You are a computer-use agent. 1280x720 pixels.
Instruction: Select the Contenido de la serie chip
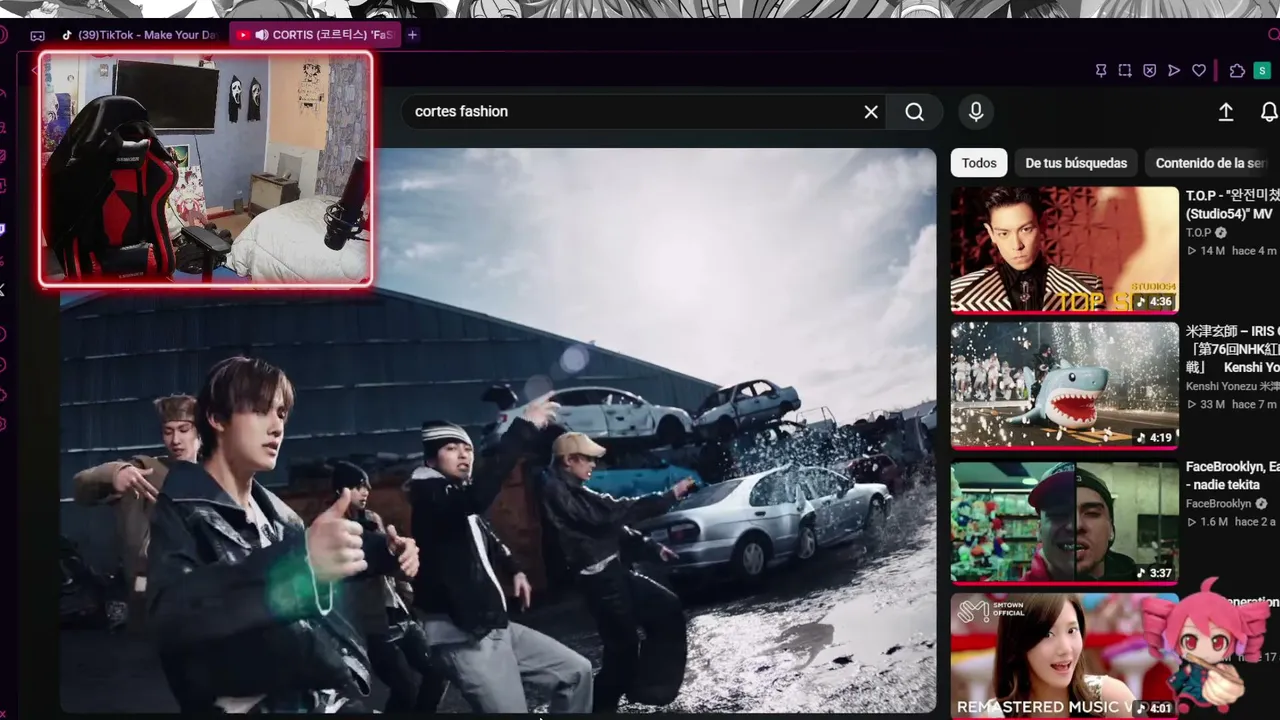[1212, 163]
